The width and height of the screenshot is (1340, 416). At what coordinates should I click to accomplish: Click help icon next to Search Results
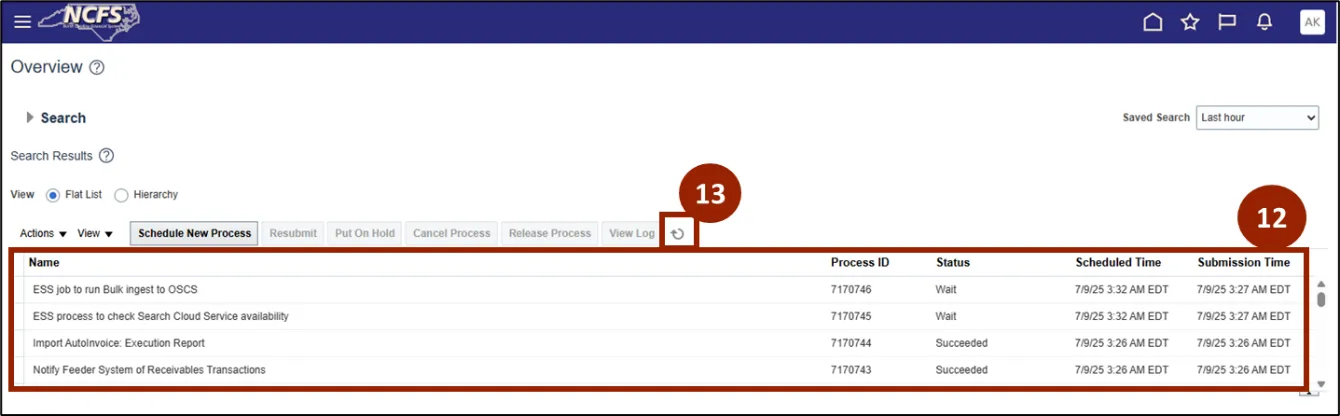[107, 156]
